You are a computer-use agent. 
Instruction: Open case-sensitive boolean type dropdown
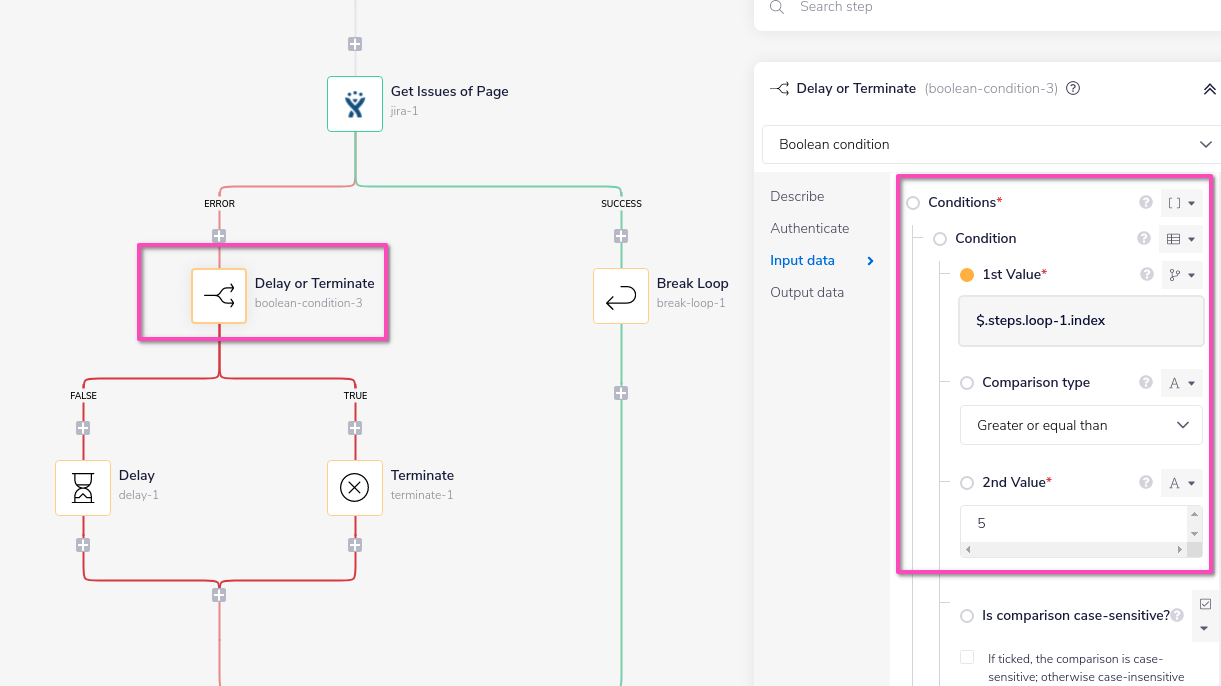click(1204, 616)
